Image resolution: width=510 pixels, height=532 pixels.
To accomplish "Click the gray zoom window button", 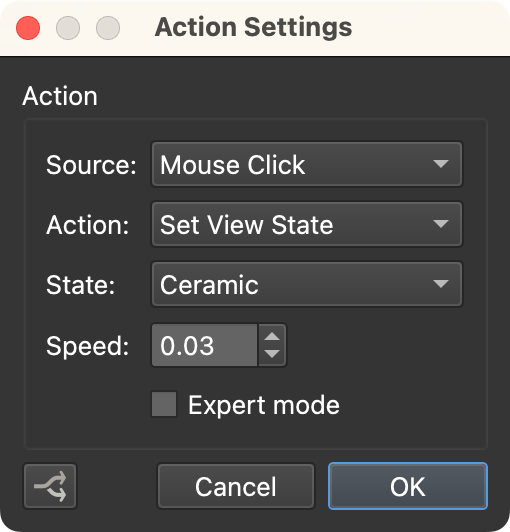I will pos(108,28).
